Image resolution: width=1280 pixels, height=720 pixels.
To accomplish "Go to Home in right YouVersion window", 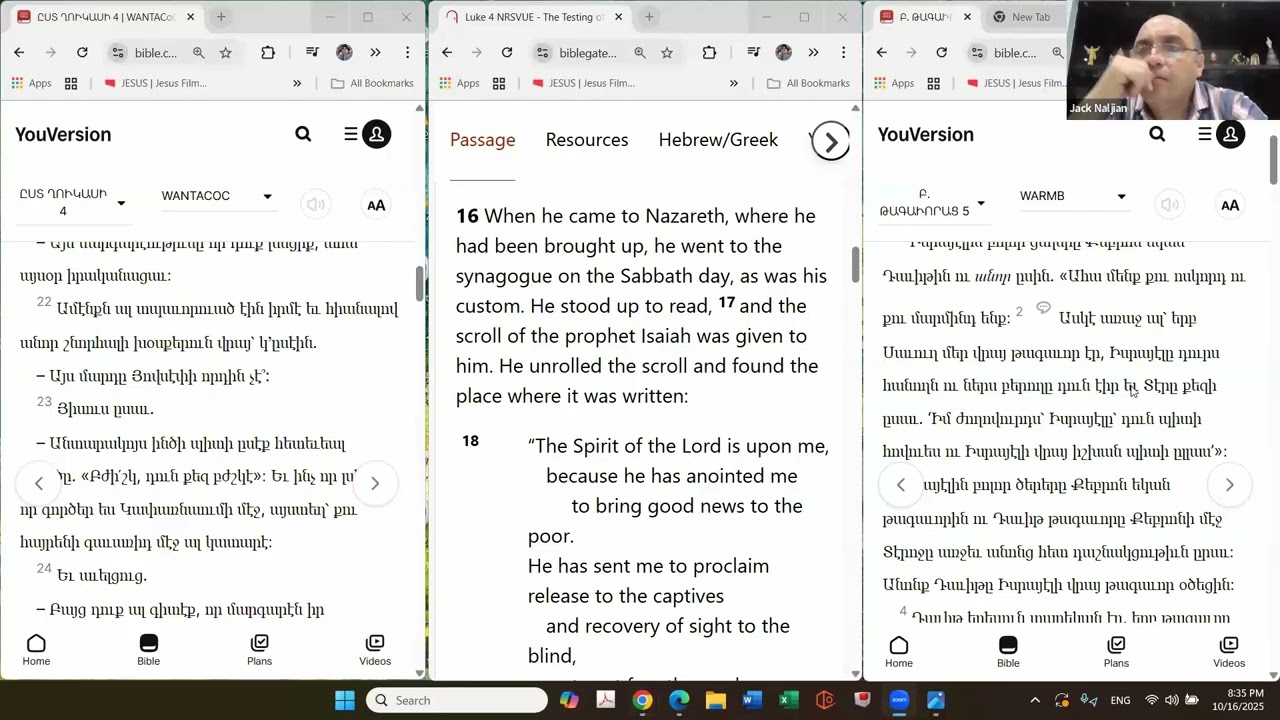I will (x=899, y=651).
